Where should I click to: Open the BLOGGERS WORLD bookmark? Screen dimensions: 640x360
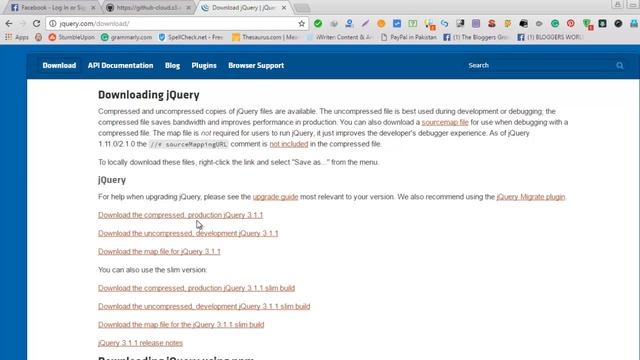(x=550, y=37)
